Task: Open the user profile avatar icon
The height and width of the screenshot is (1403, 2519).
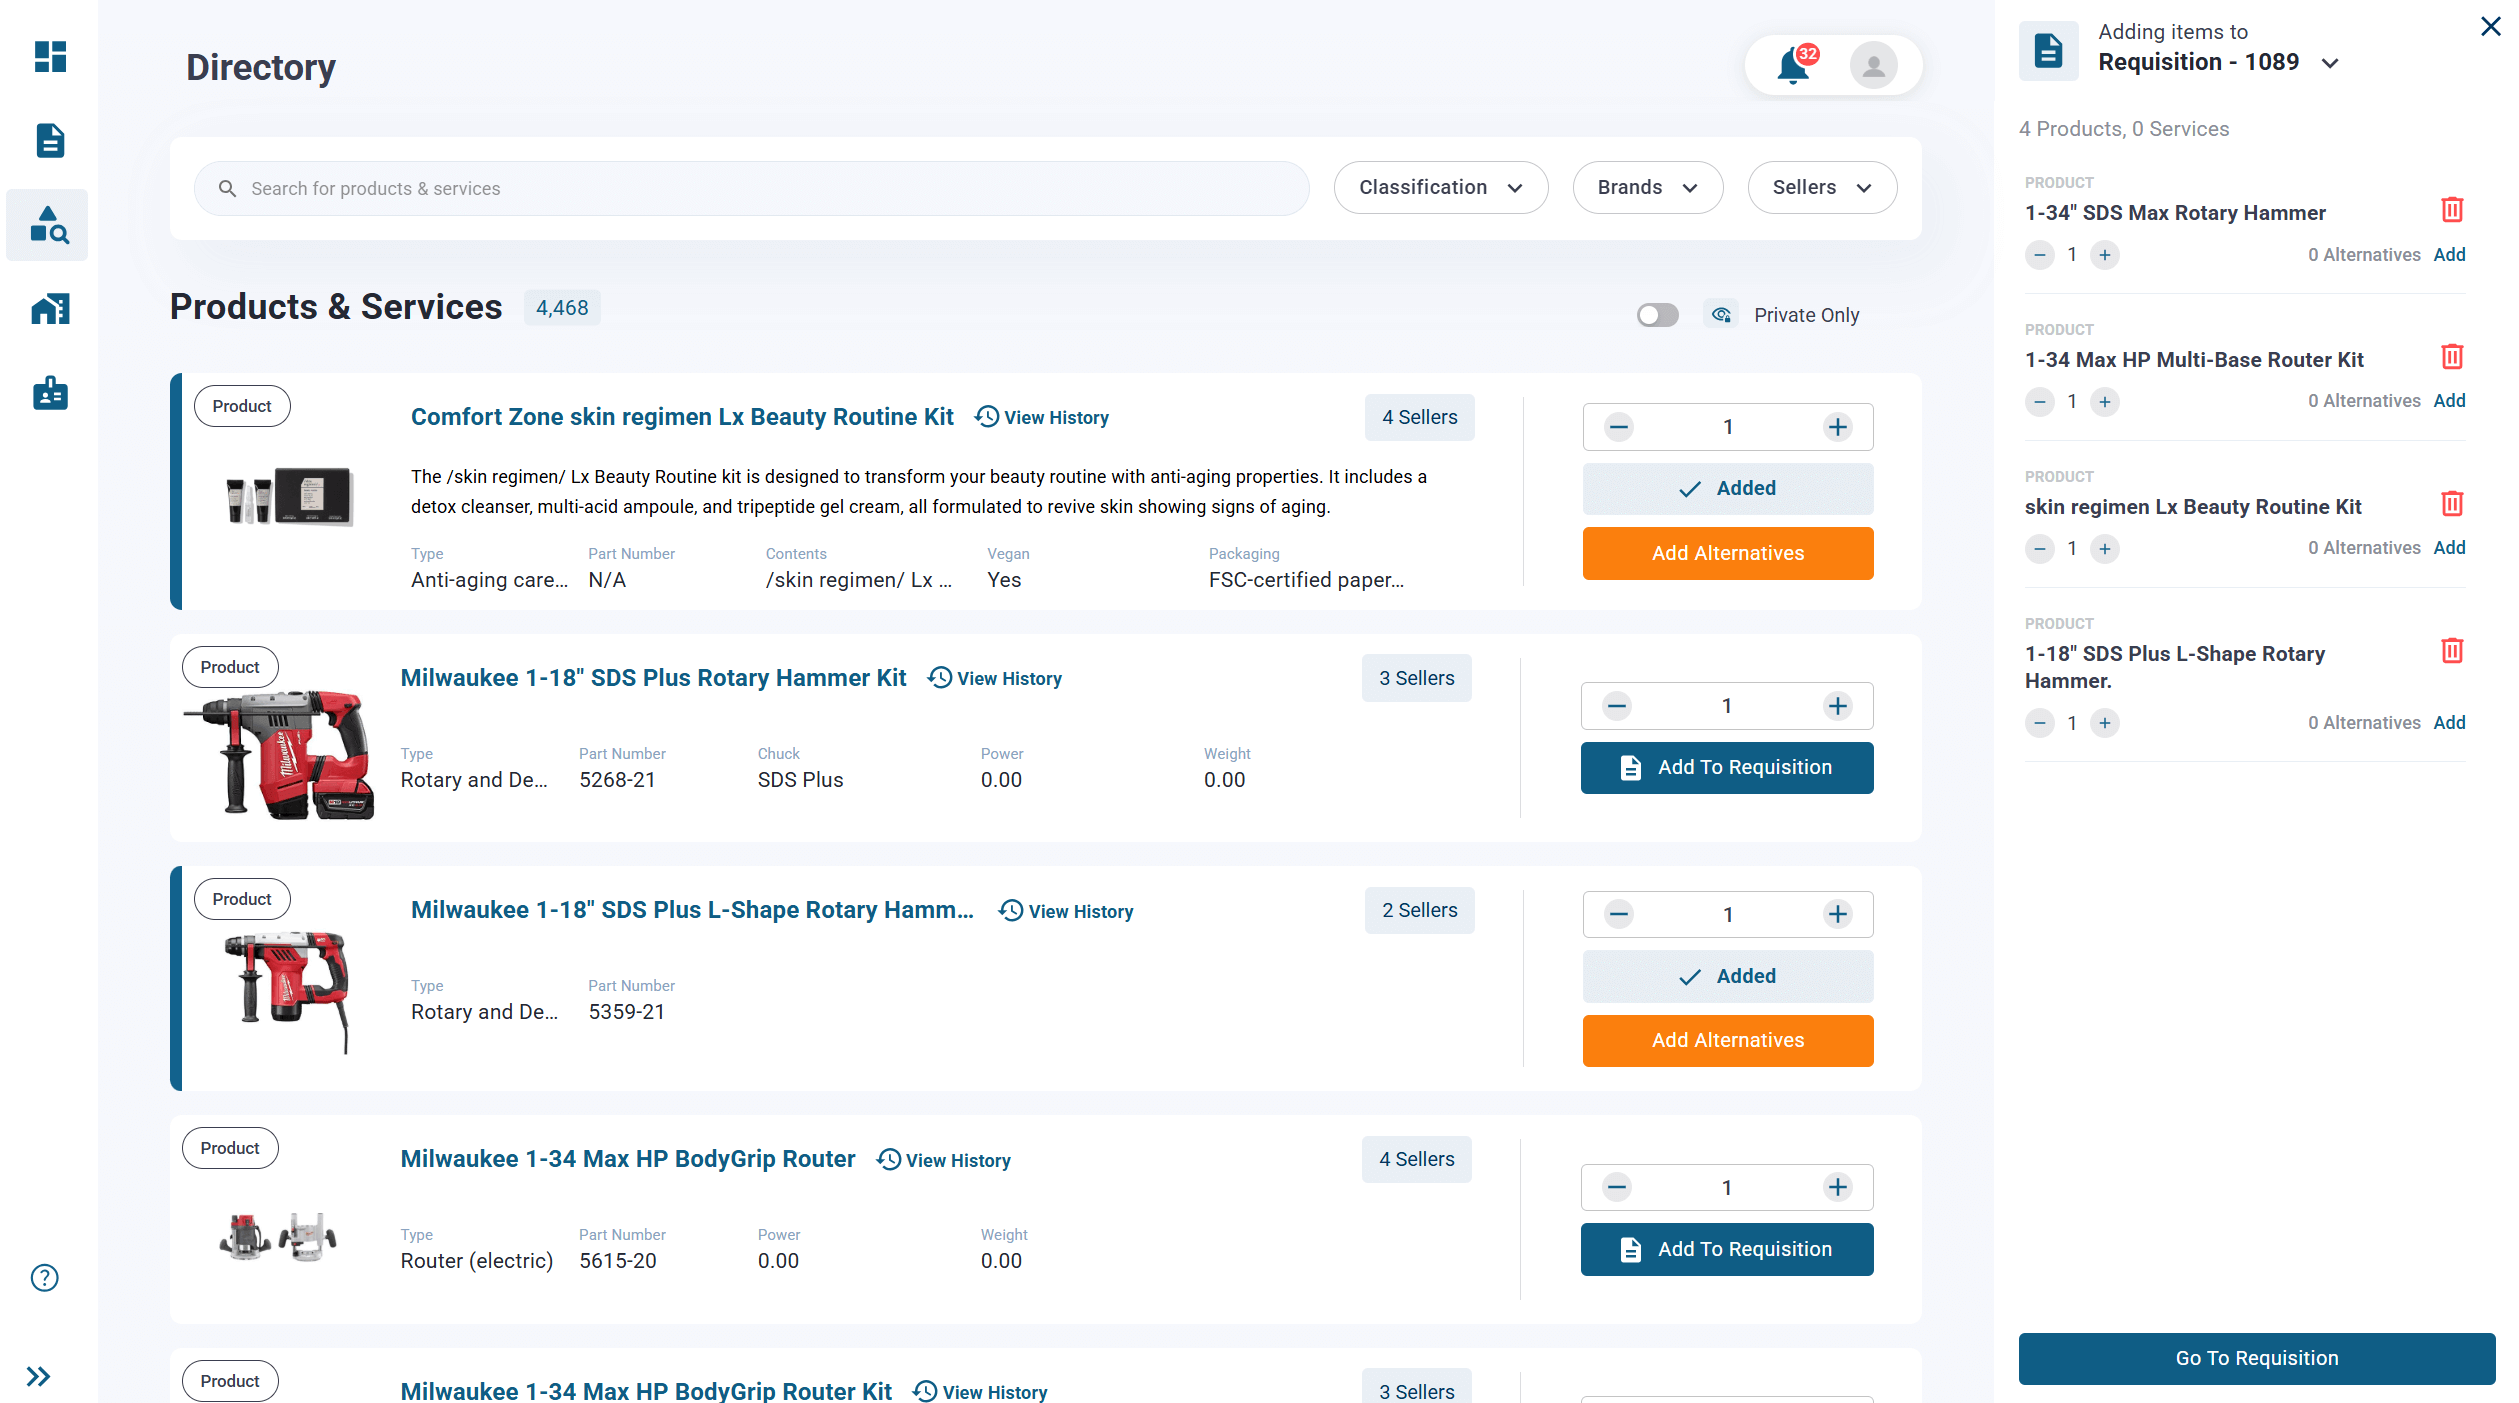Action: click(x=1873, y=64)
